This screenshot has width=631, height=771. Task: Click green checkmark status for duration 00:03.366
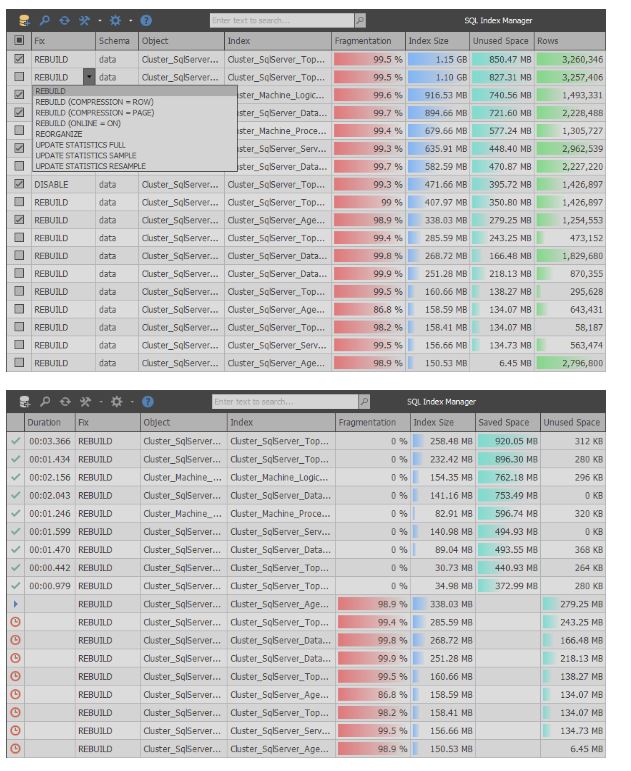click(16, 441)
